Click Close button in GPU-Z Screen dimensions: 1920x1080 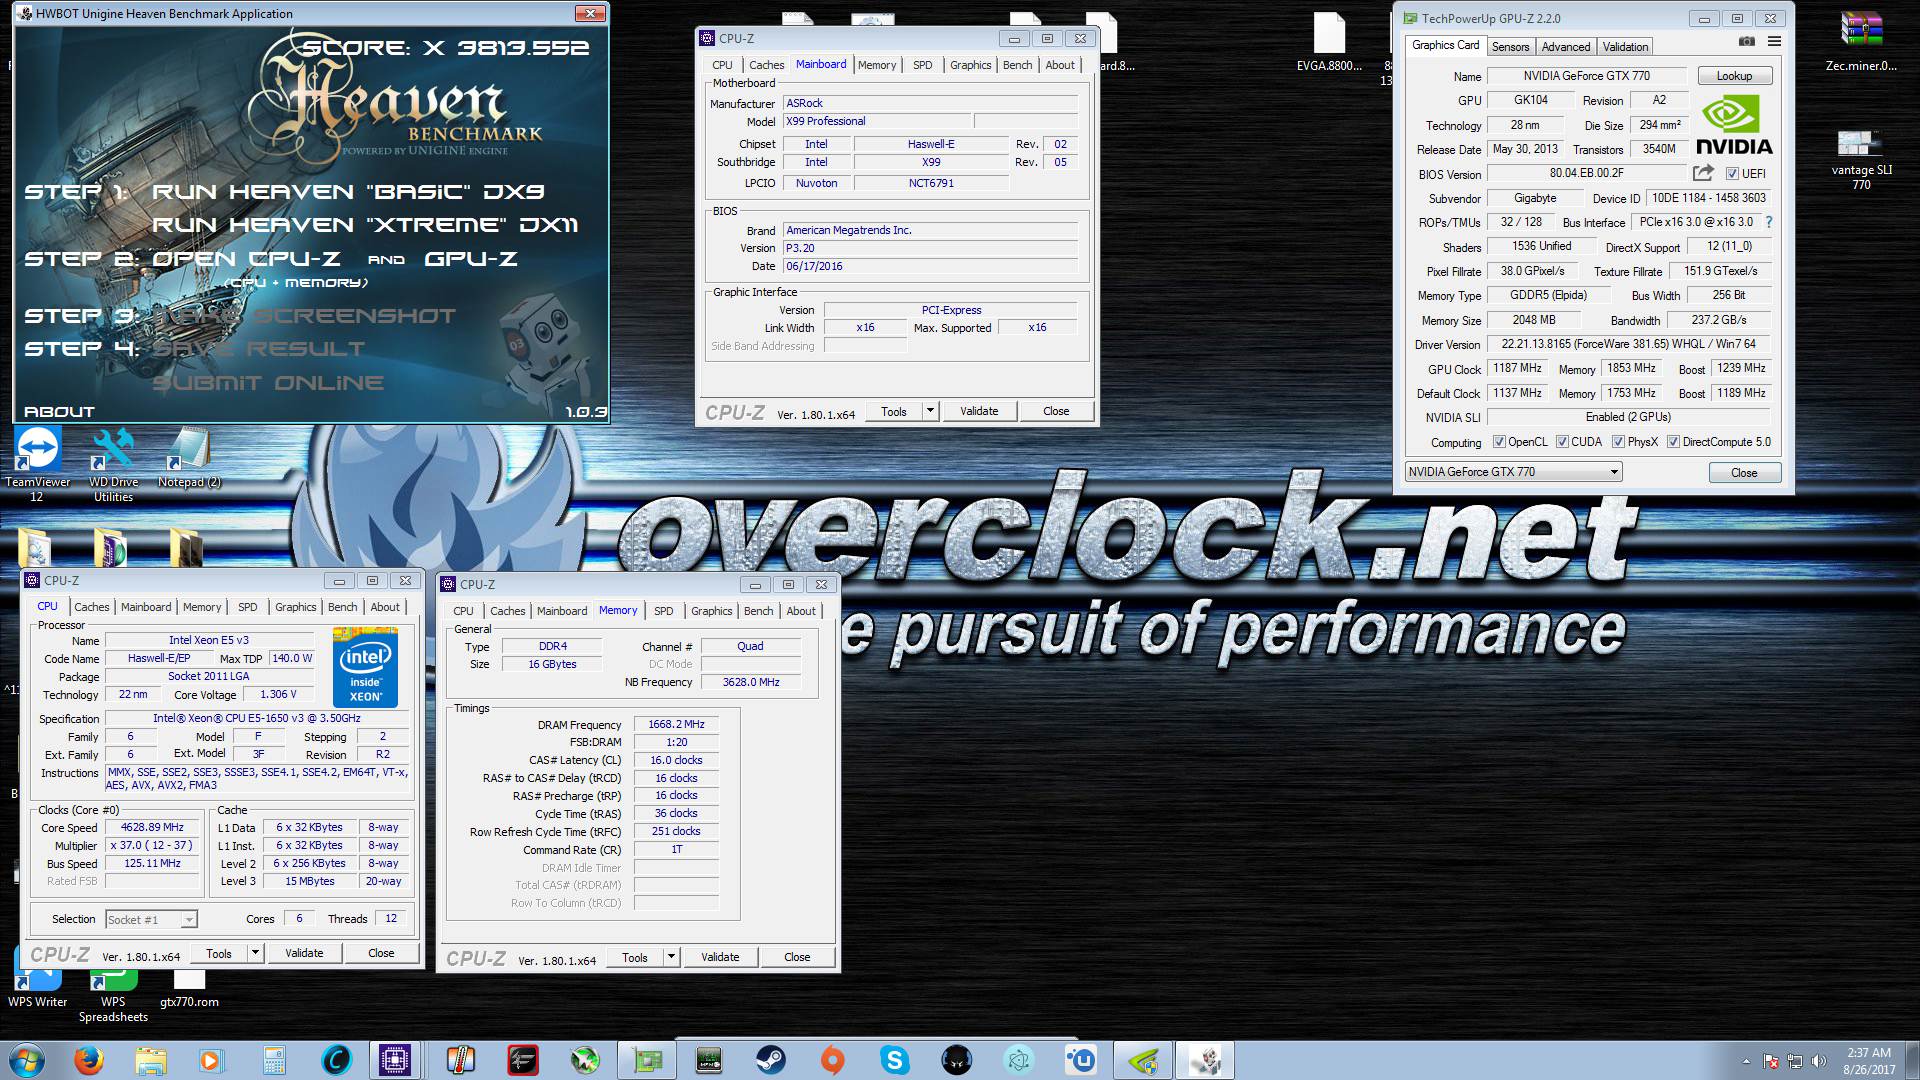pyautogui.click(x=1744, y=473)
